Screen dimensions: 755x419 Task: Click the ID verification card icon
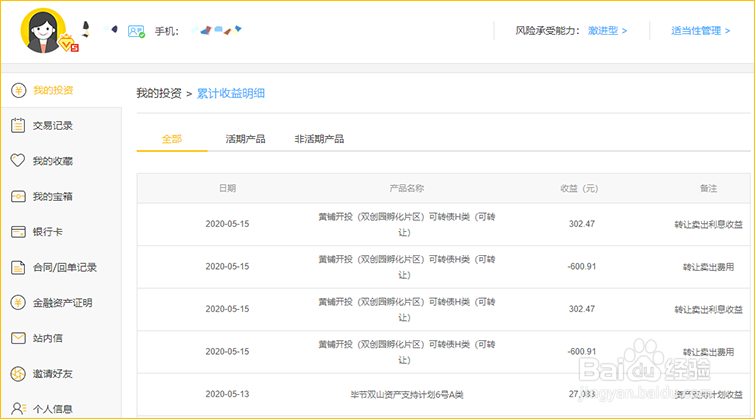point(136,31)
